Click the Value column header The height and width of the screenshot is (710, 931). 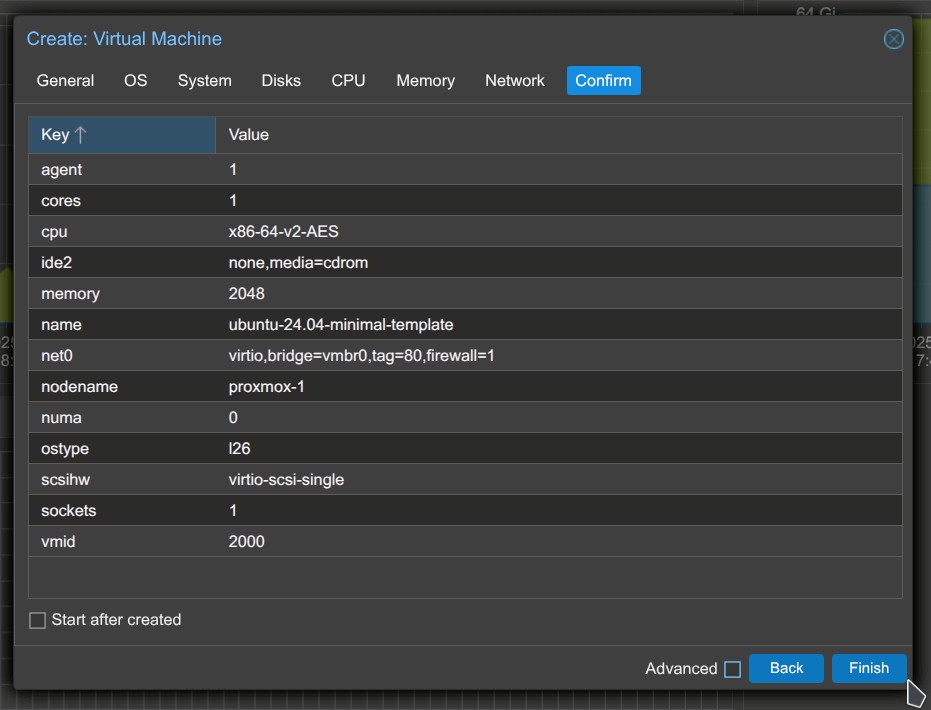559,135
